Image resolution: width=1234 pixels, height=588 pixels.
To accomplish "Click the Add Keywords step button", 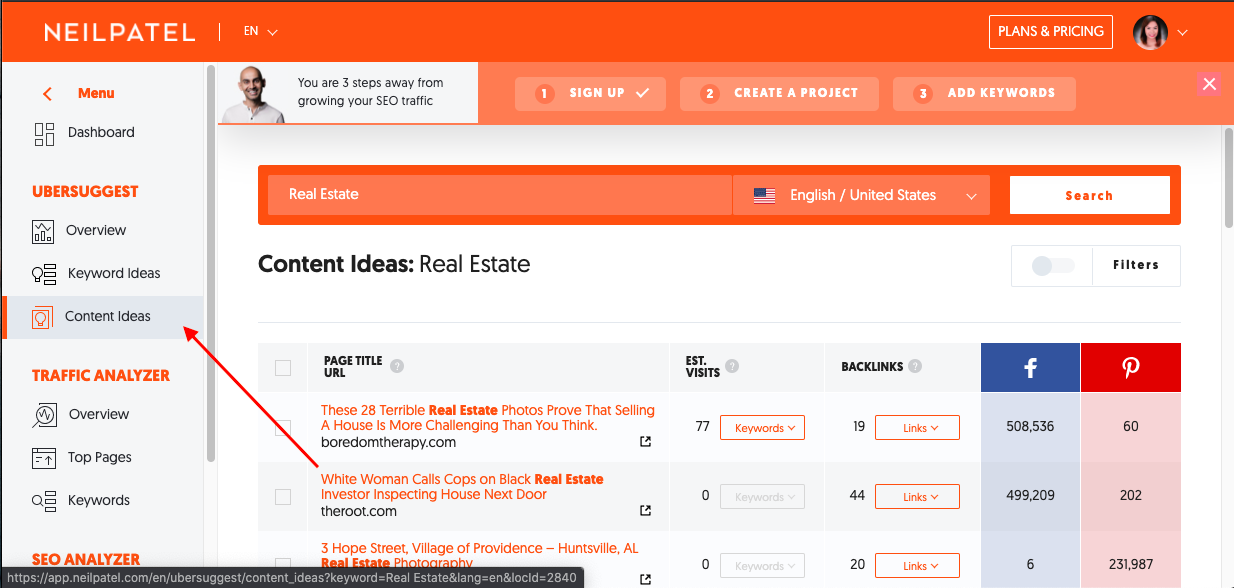I will click(x=985, y=94).
